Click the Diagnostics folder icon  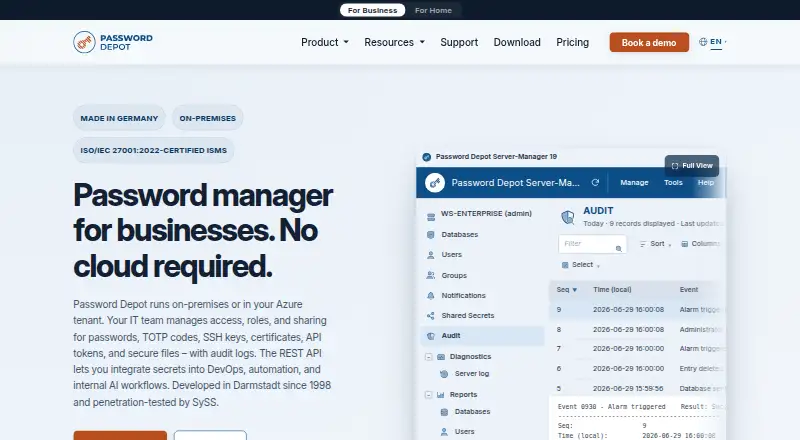(441, 357)
